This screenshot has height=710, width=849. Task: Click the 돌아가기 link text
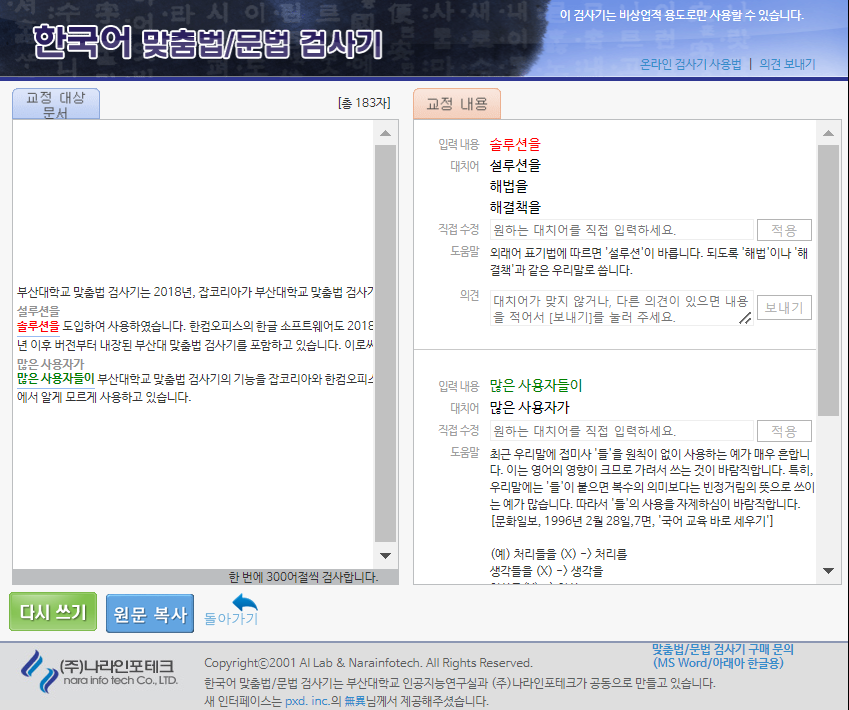[x=231, y=618]
